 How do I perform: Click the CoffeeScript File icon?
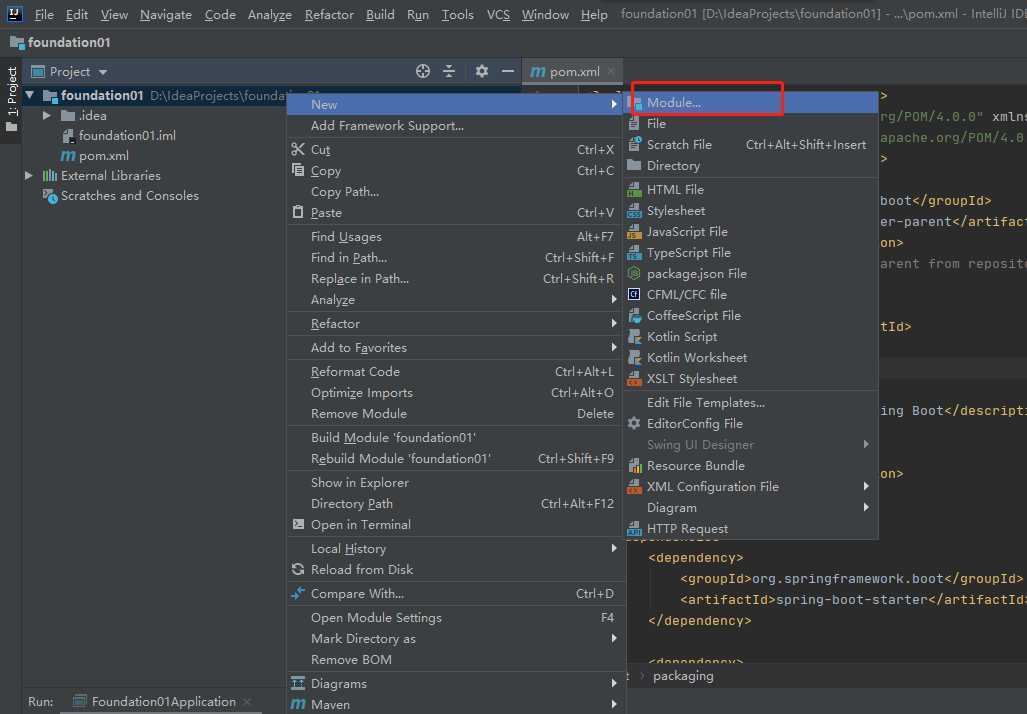coord(634,315)
